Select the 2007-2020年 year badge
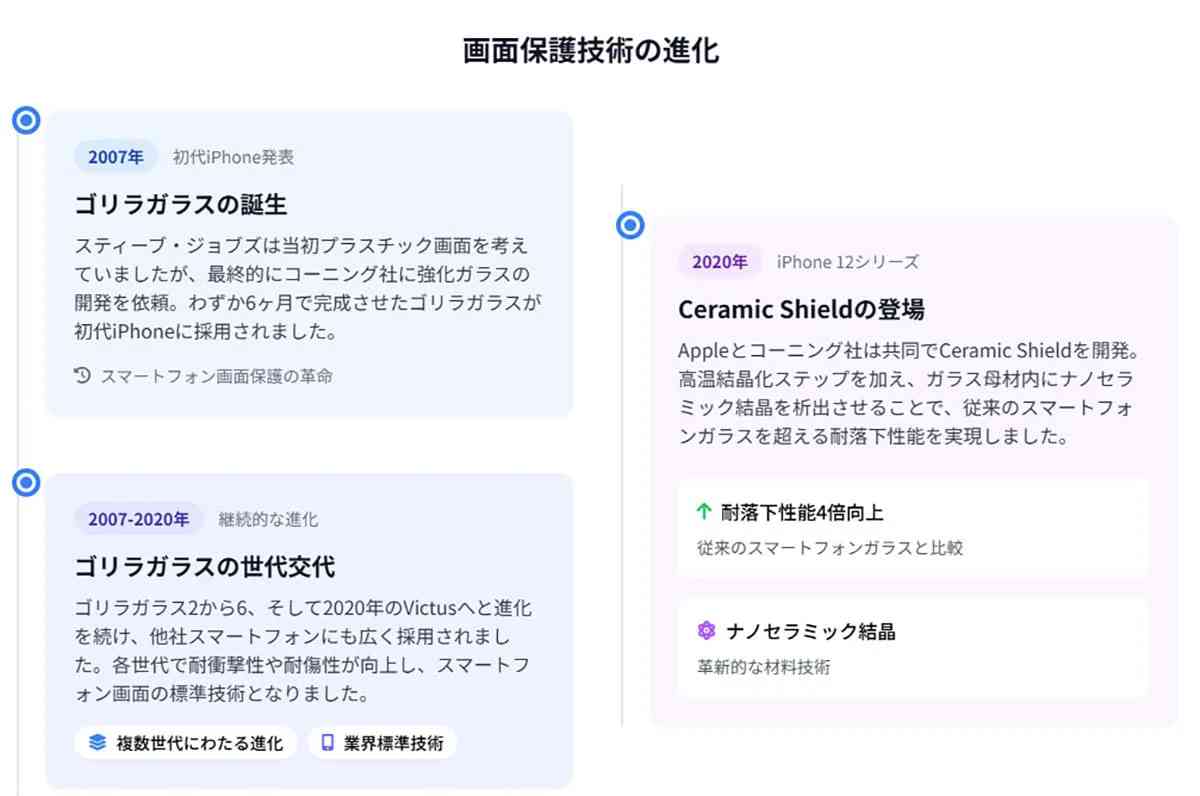The height and width of the screenshot is (796, 1200). [x=138, y=519]
